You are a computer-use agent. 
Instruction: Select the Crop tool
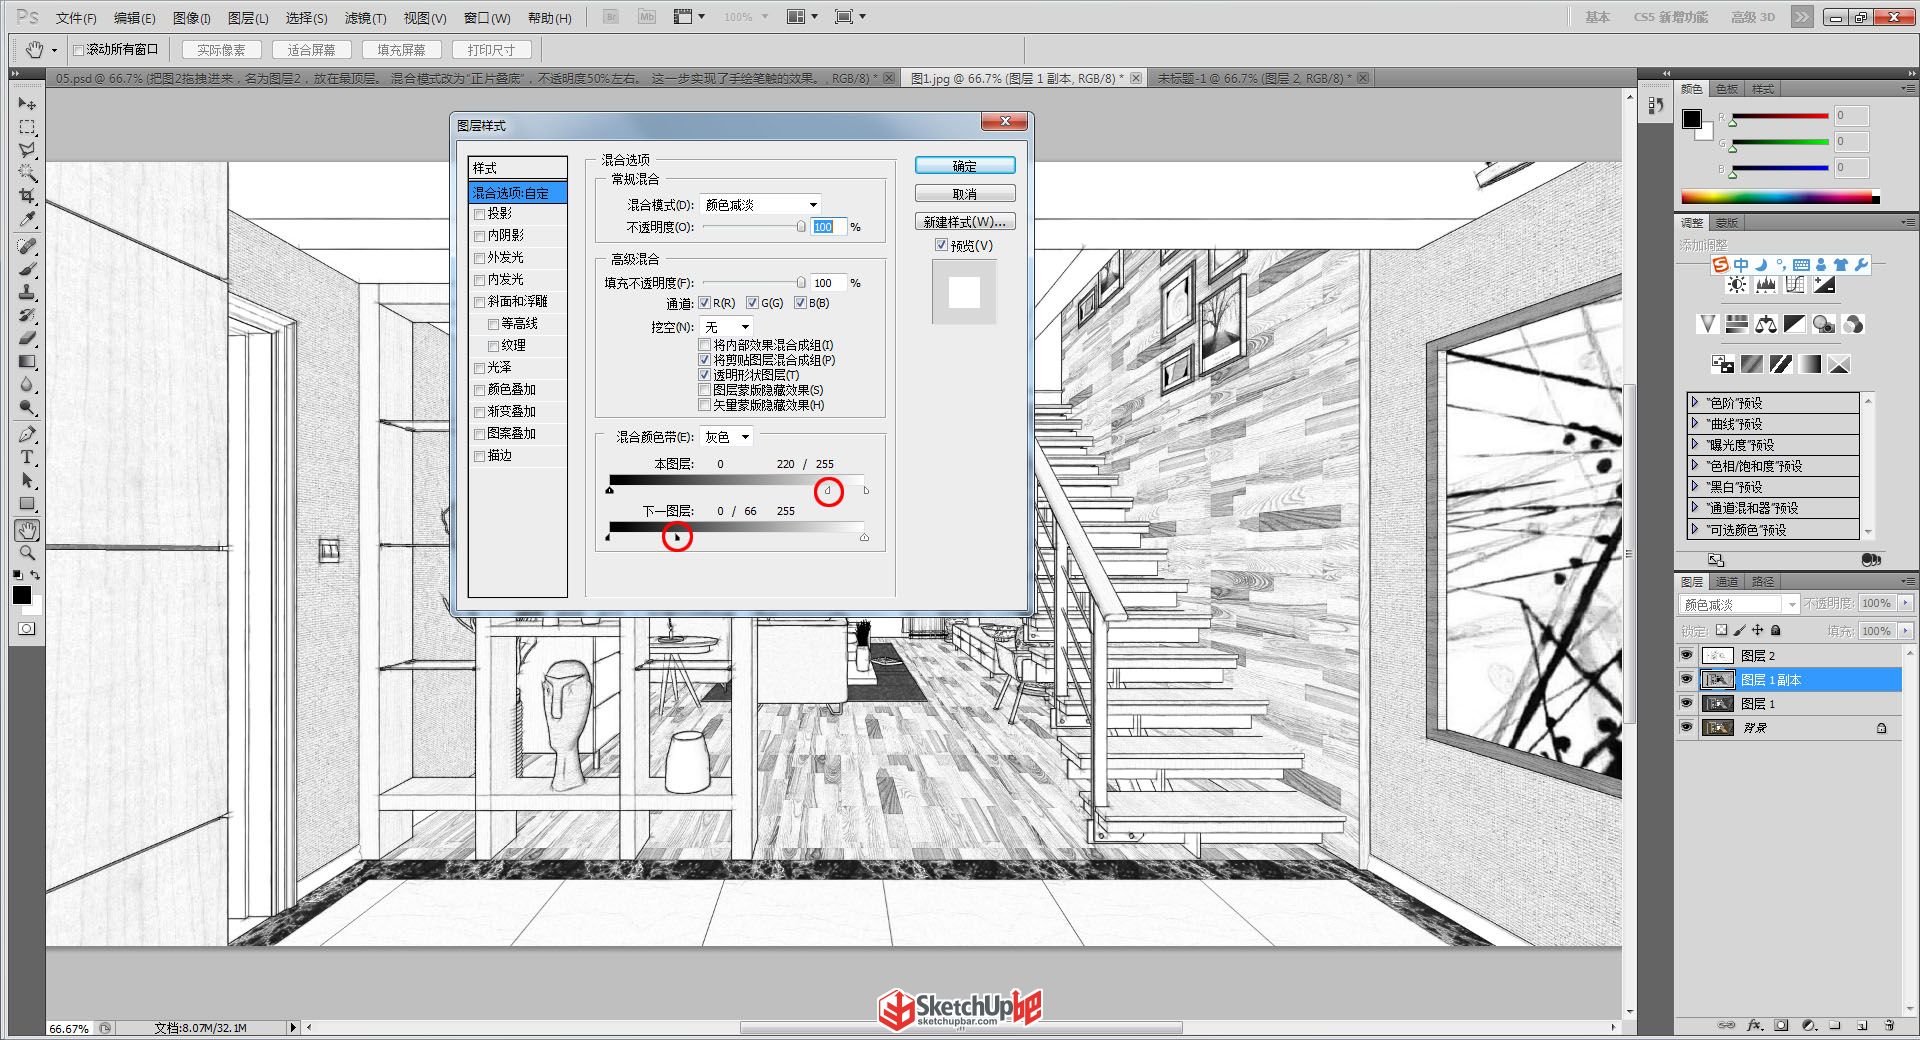pos(27,196)
